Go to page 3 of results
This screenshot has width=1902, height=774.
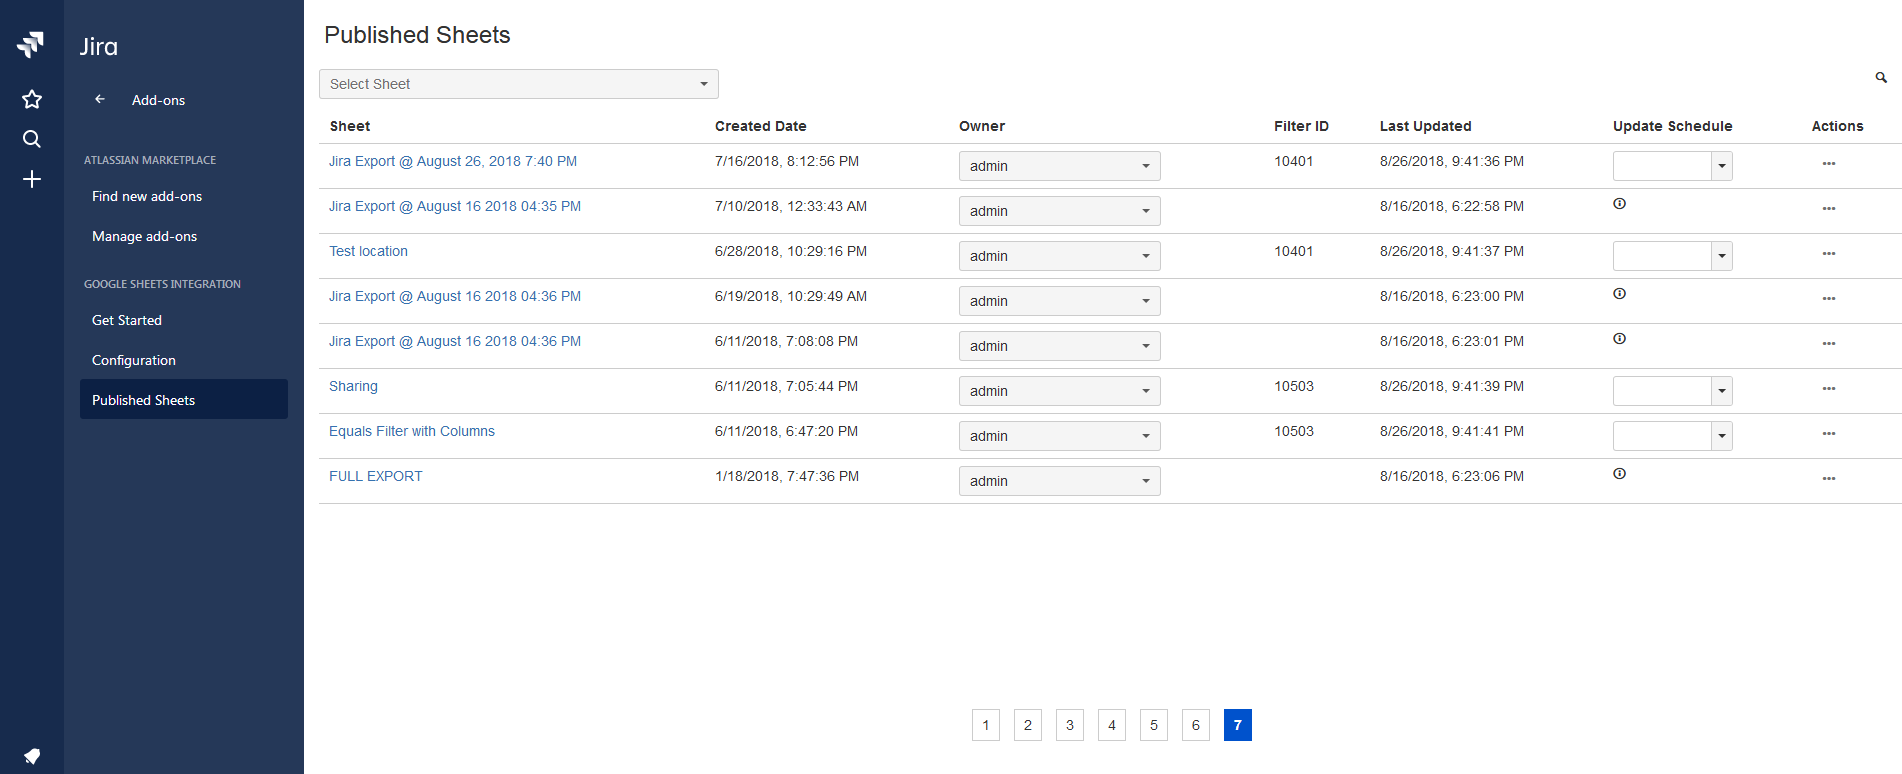1069,725
